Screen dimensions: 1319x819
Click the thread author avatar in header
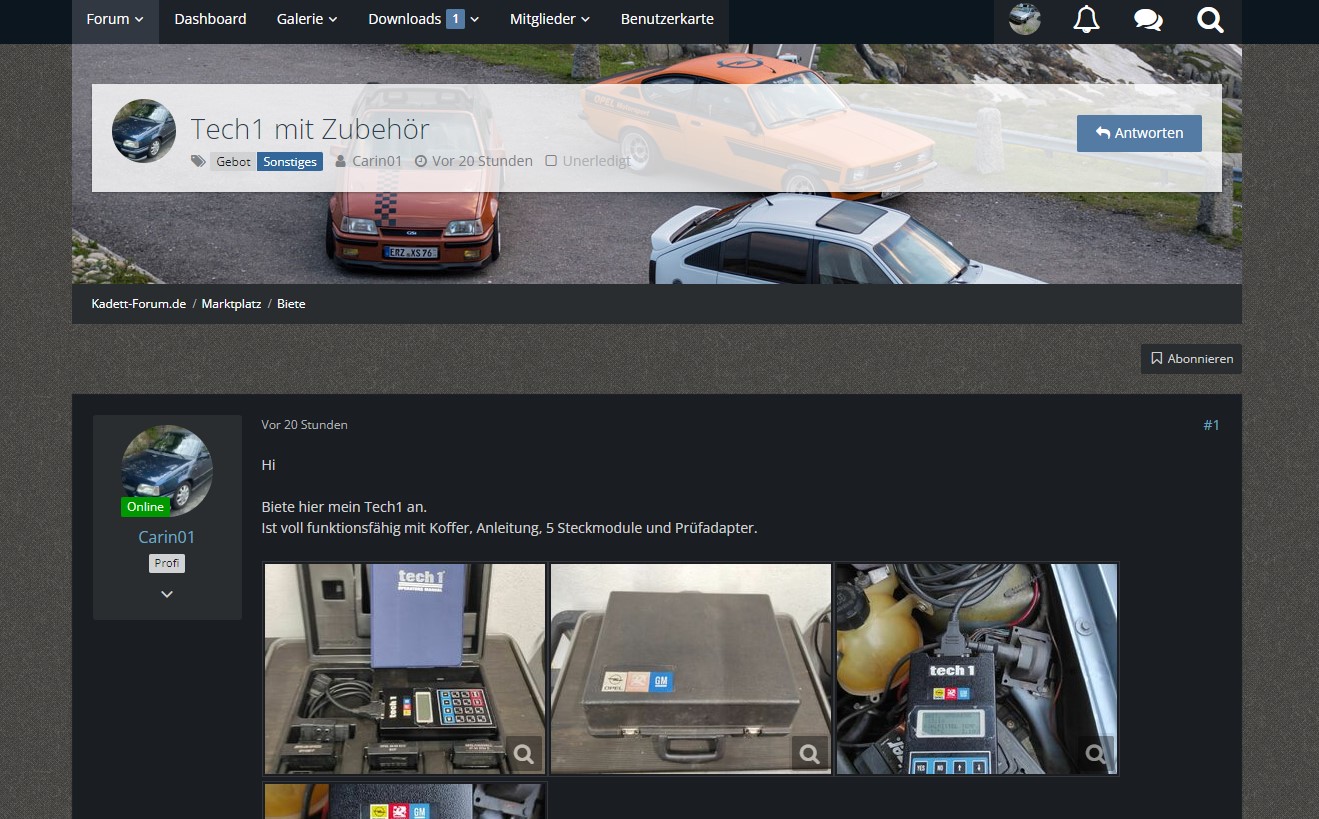pos(144,131)
